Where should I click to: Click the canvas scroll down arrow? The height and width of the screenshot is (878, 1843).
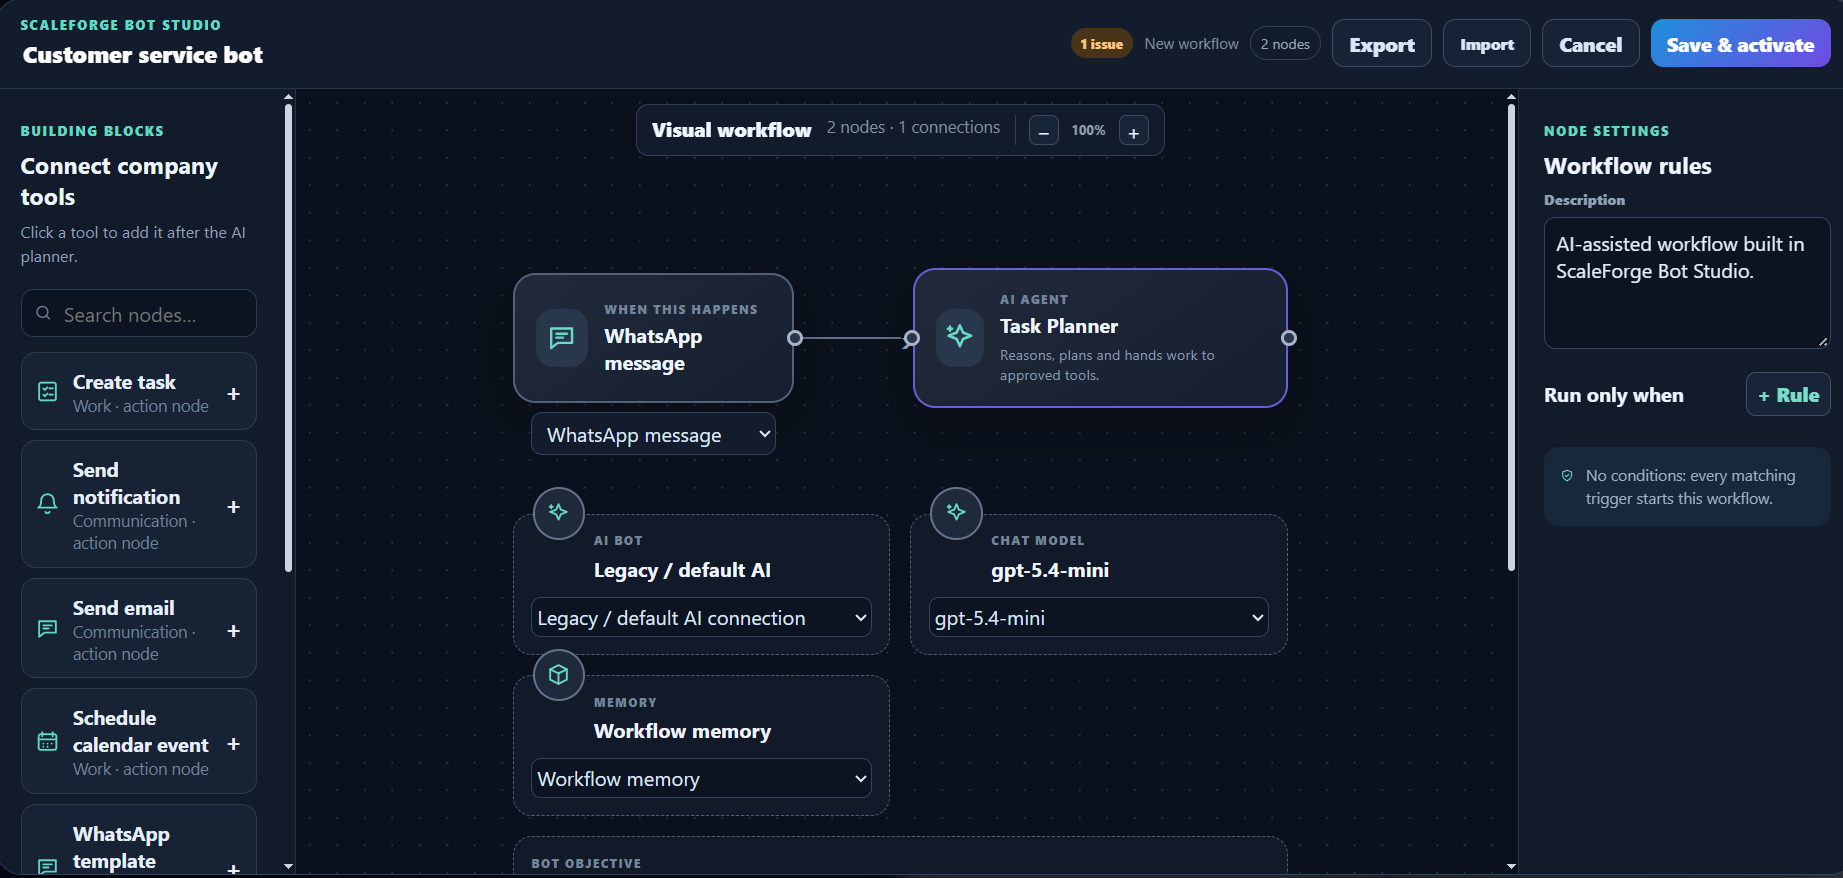coord(1511,866)
